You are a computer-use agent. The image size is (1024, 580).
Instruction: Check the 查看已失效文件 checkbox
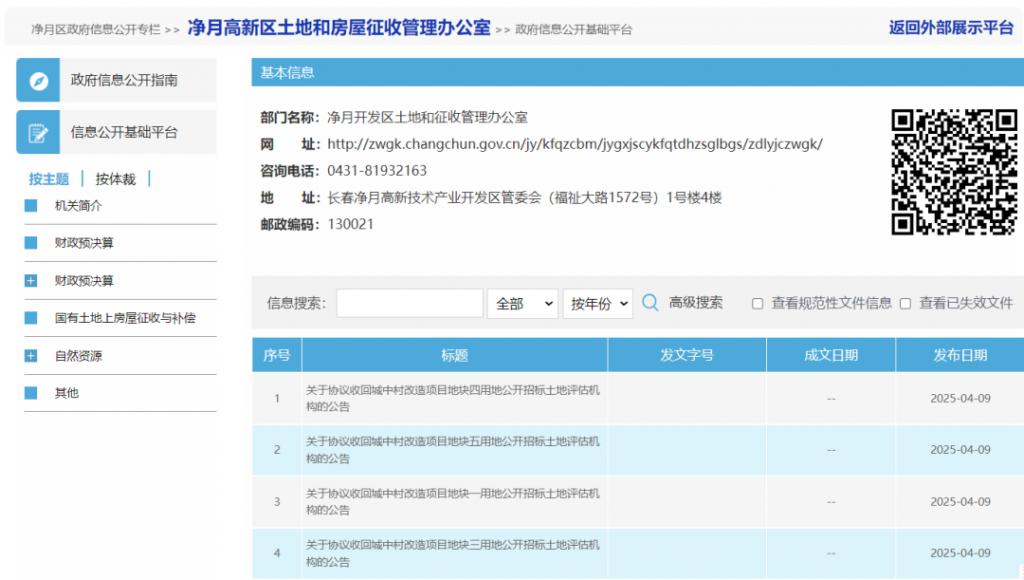coord(905,304)
